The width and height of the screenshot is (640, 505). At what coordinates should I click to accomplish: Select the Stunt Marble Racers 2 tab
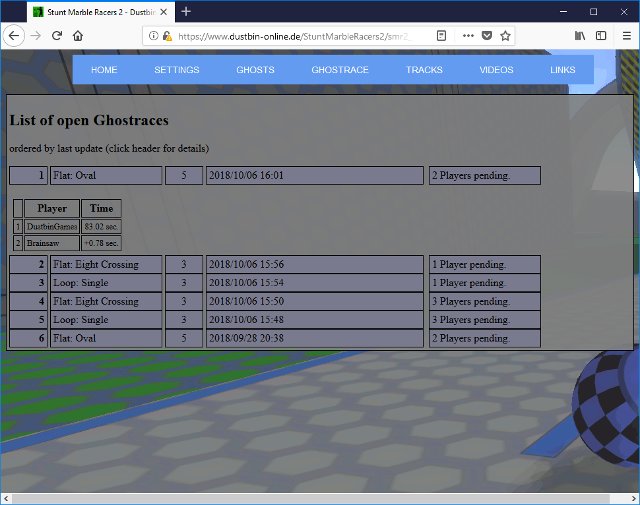(x=101, y=12)
